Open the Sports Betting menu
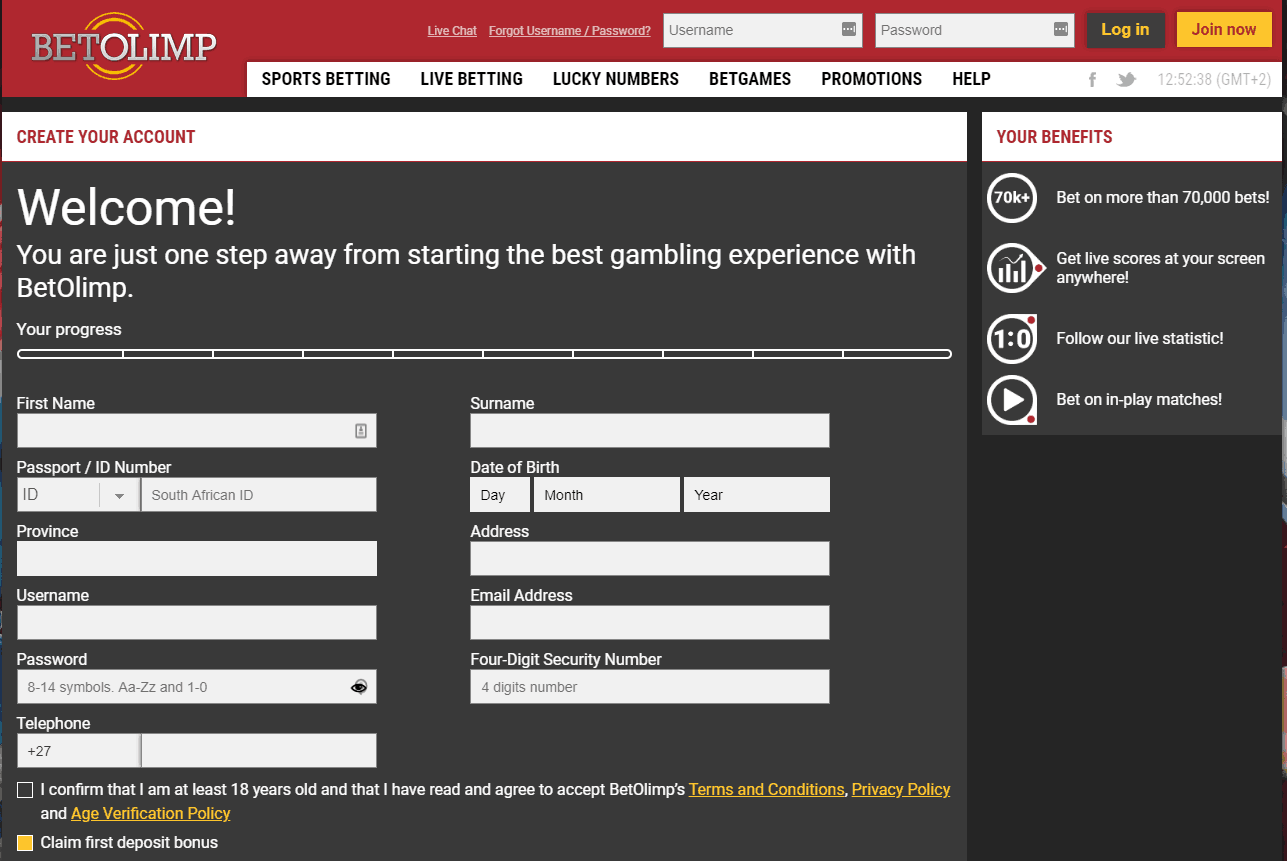This screenshot has height=861, width=1287. click(326, 79)
